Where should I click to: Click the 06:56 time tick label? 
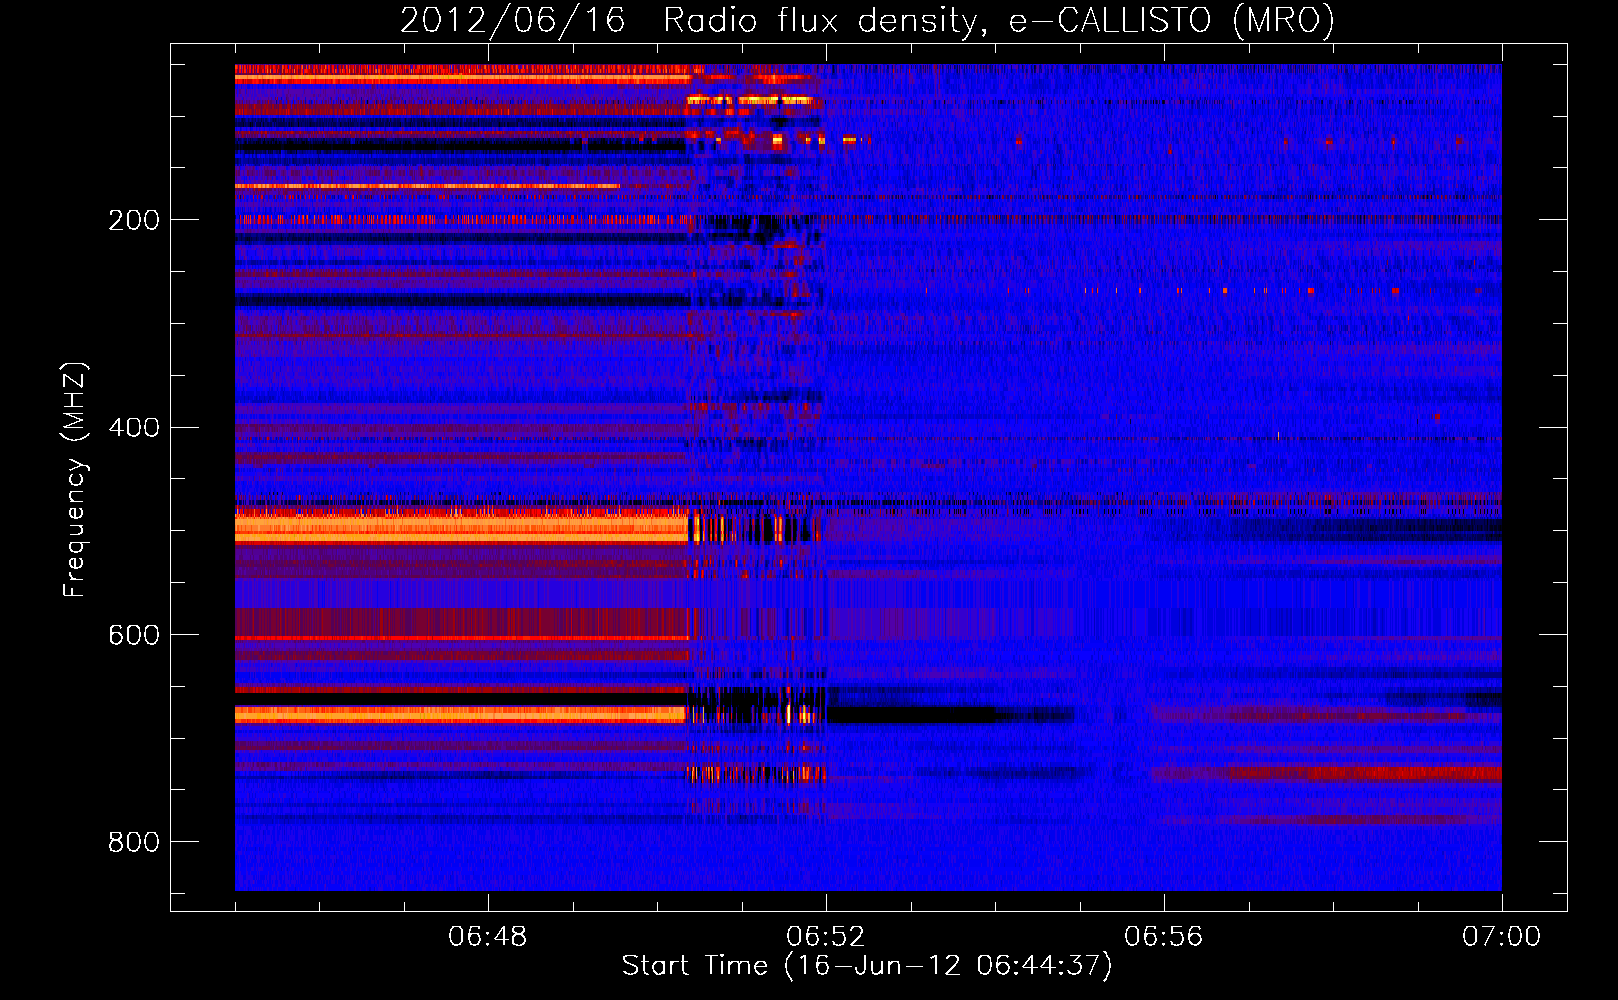(x=1164, y=937)
